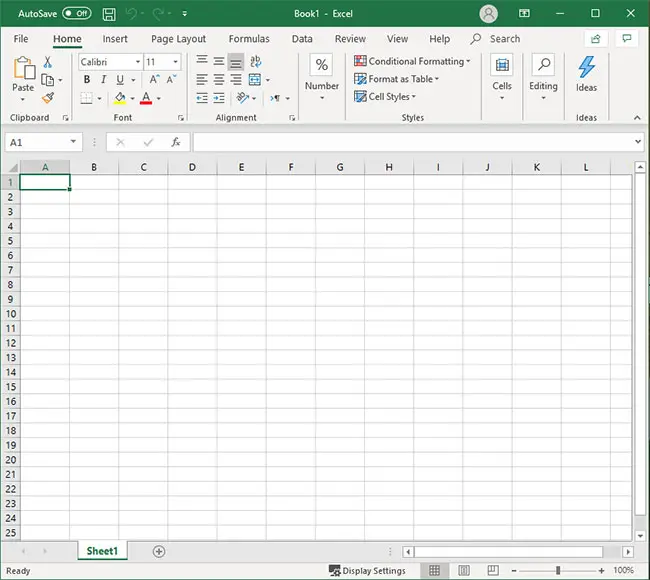
Task: Click the Save icon in title bar
Action: click(109, 14)
